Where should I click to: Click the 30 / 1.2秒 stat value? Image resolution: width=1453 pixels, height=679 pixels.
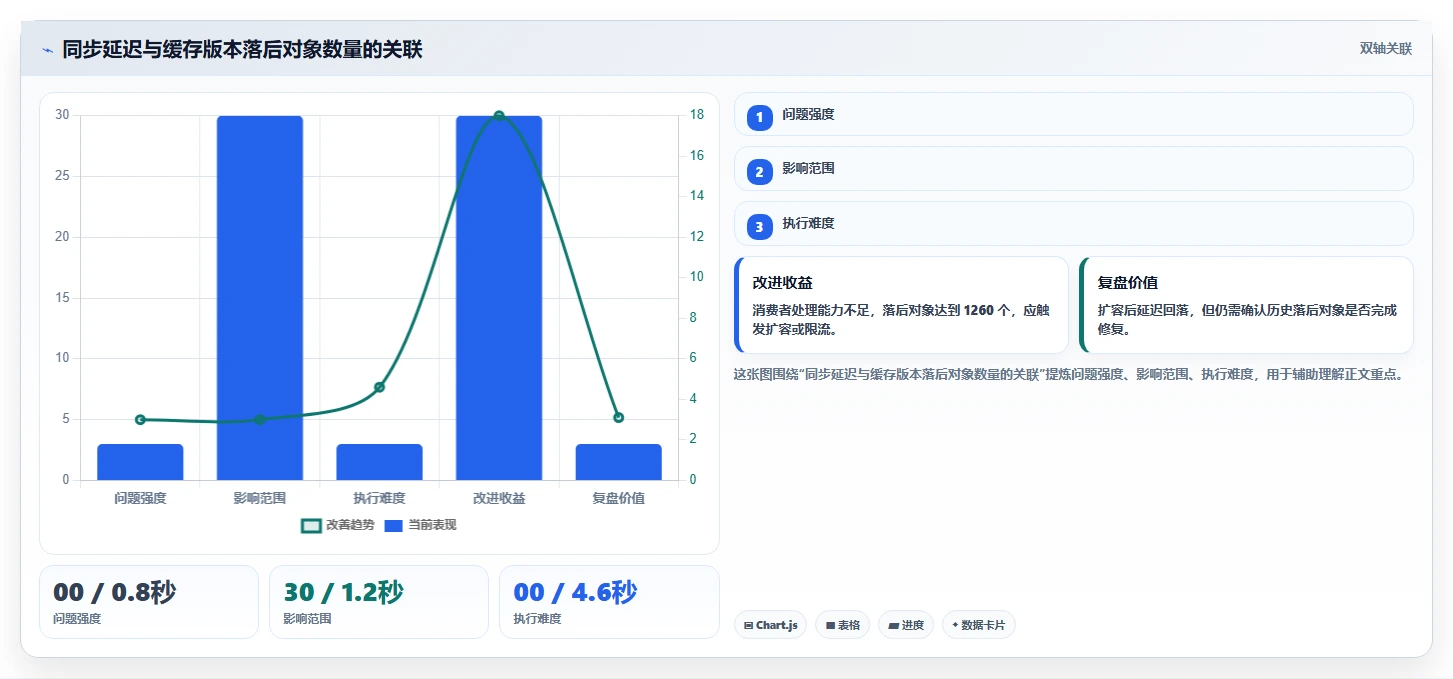click(x=344, y=593)
